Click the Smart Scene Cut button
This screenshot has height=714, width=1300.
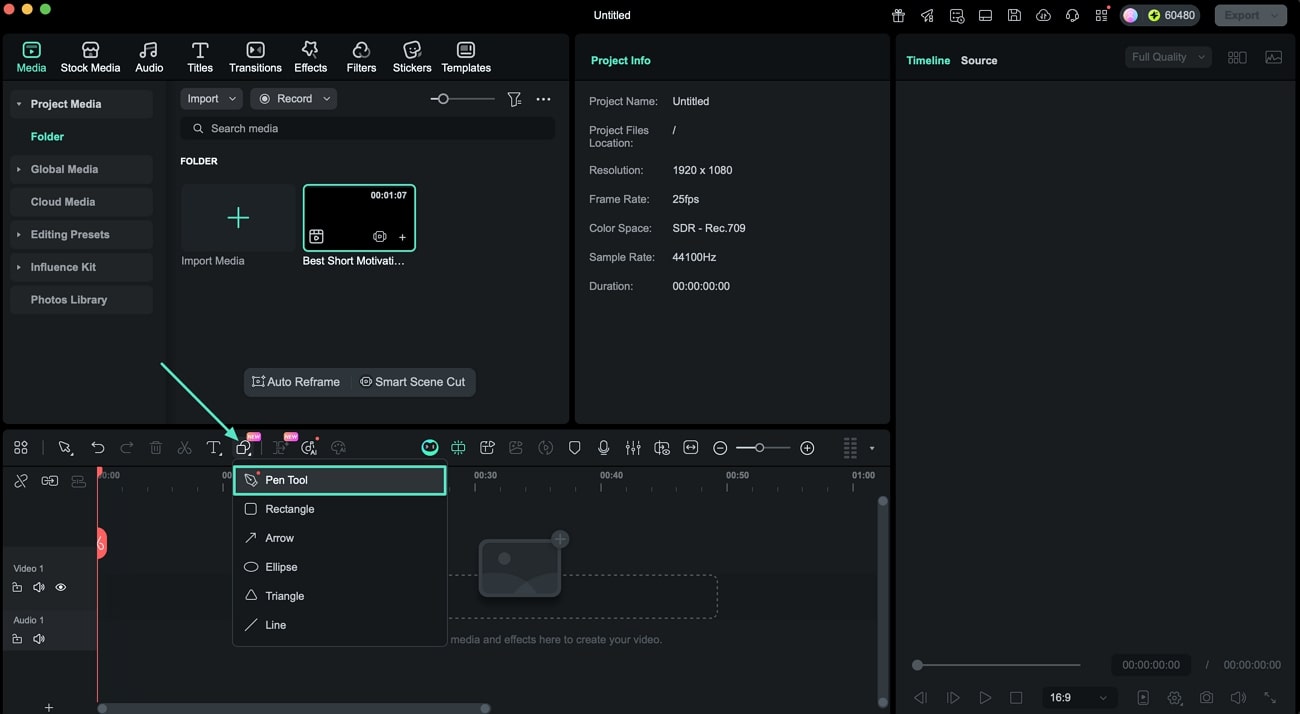(413, 382)
